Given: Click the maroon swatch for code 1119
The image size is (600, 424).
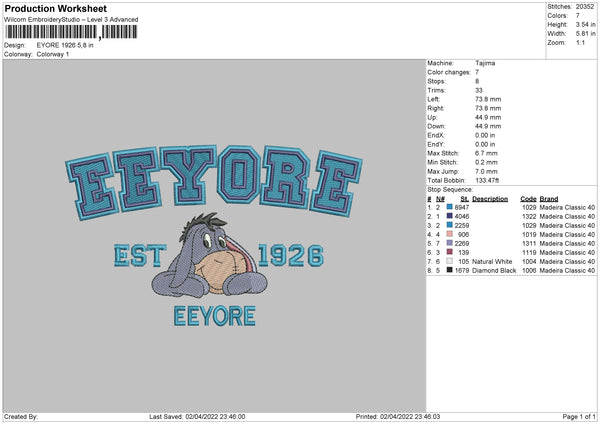Looking at the screenshot, I should (450, 252).
